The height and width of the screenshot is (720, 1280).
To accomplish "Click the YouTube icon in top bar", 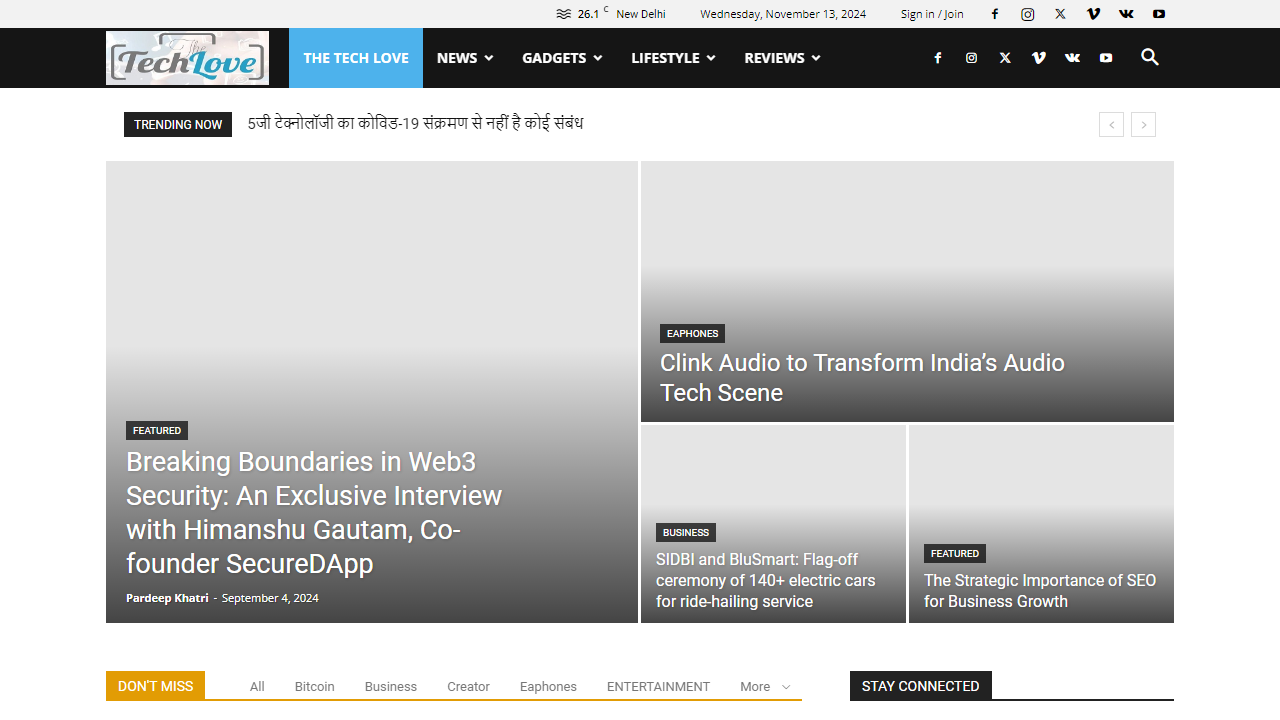I will pyautogui.click(x=1159, y=14).
